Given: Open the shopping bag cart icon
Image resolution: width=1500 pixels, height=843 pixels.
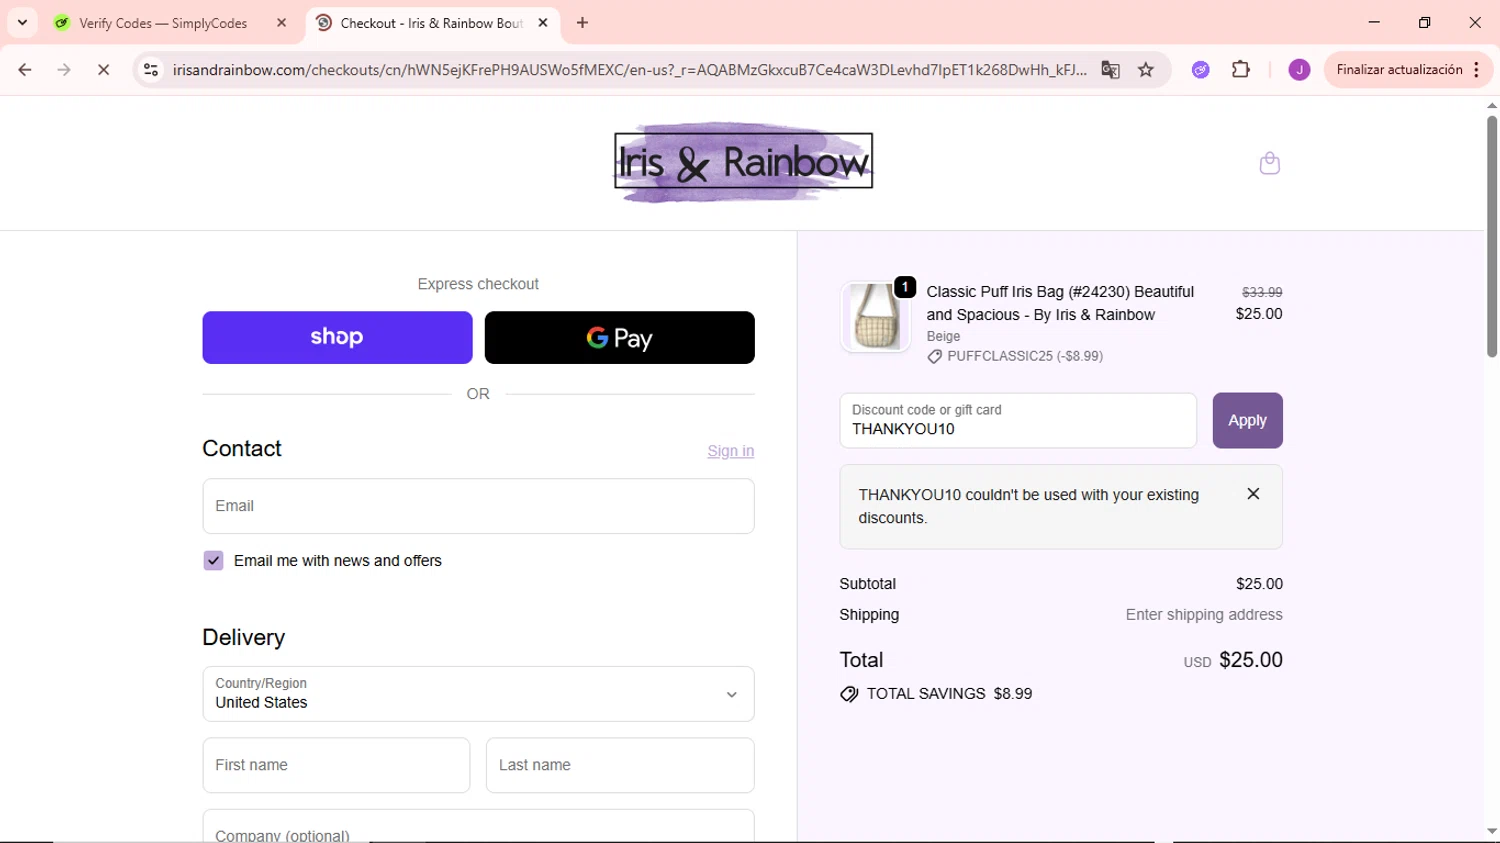Looking at the screenshot, I should [1269, 163].
